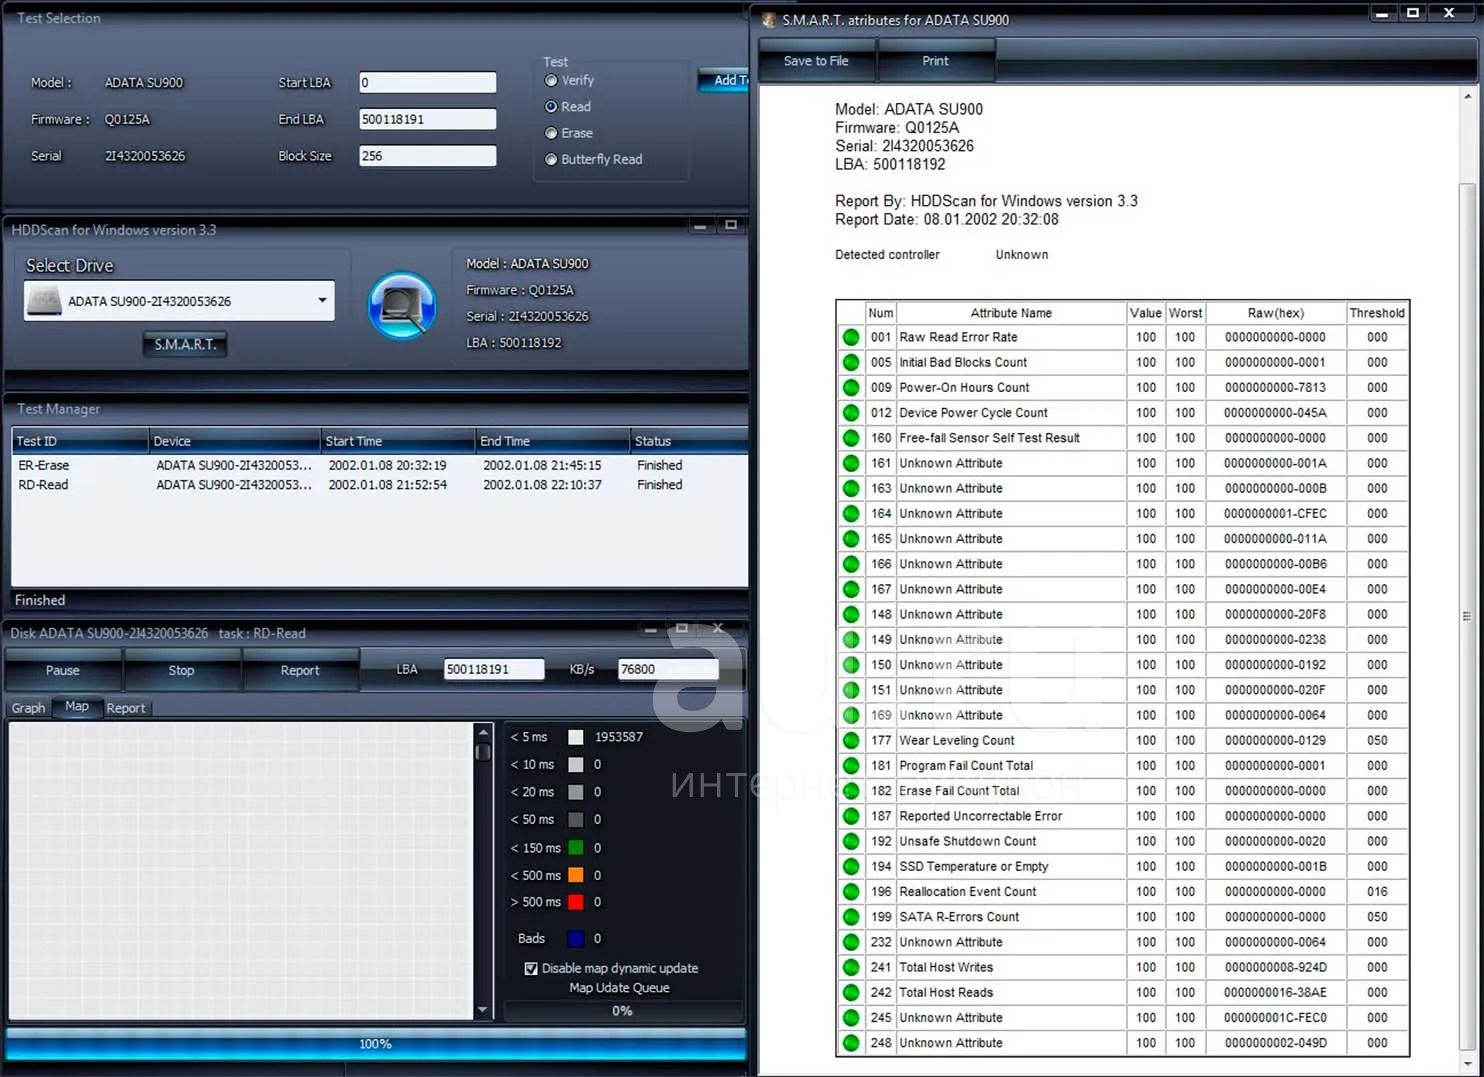Click Save to File in S.M.A.R.T. window
The image size is (1484, 1077).
pyautogui.click(x=816, y=61)
